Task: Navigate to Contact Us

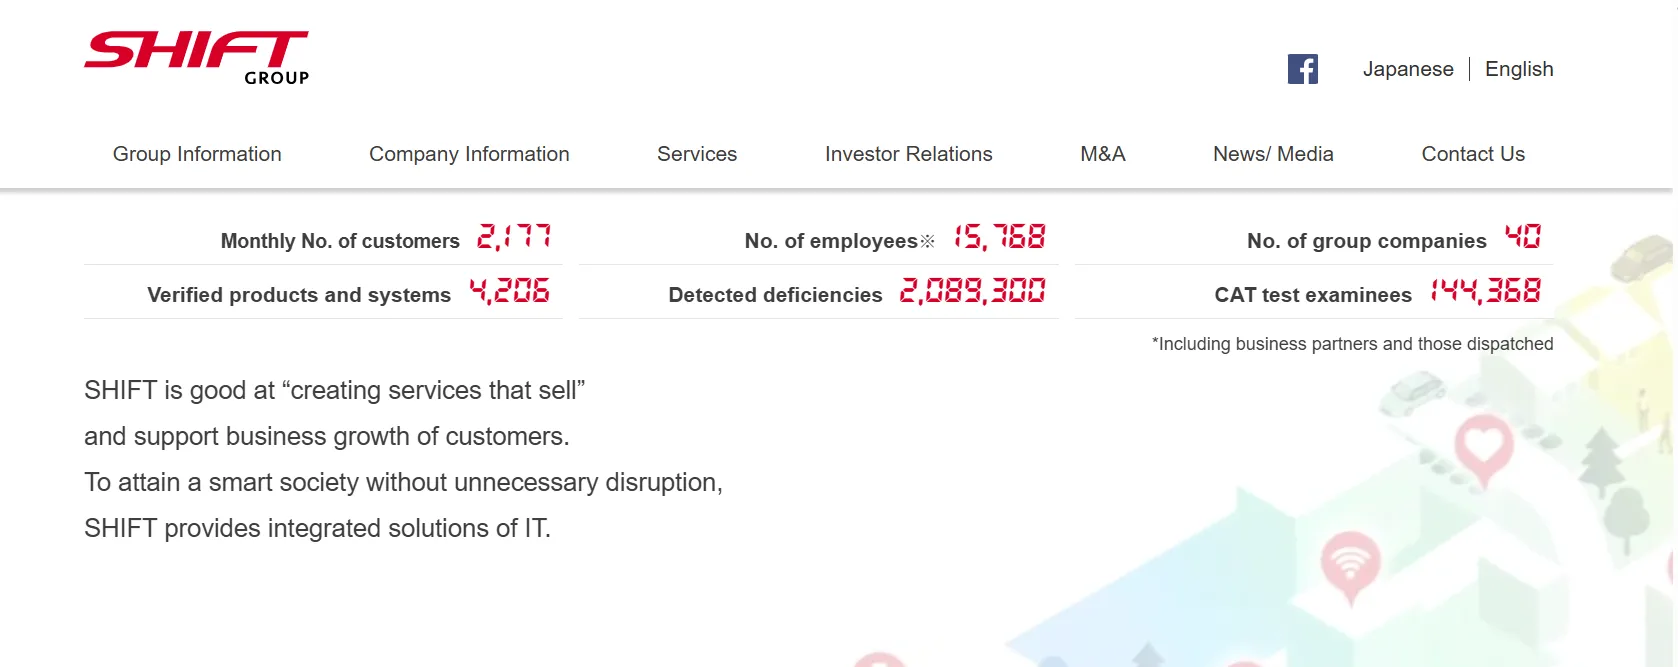Action: coord(1473,154)
